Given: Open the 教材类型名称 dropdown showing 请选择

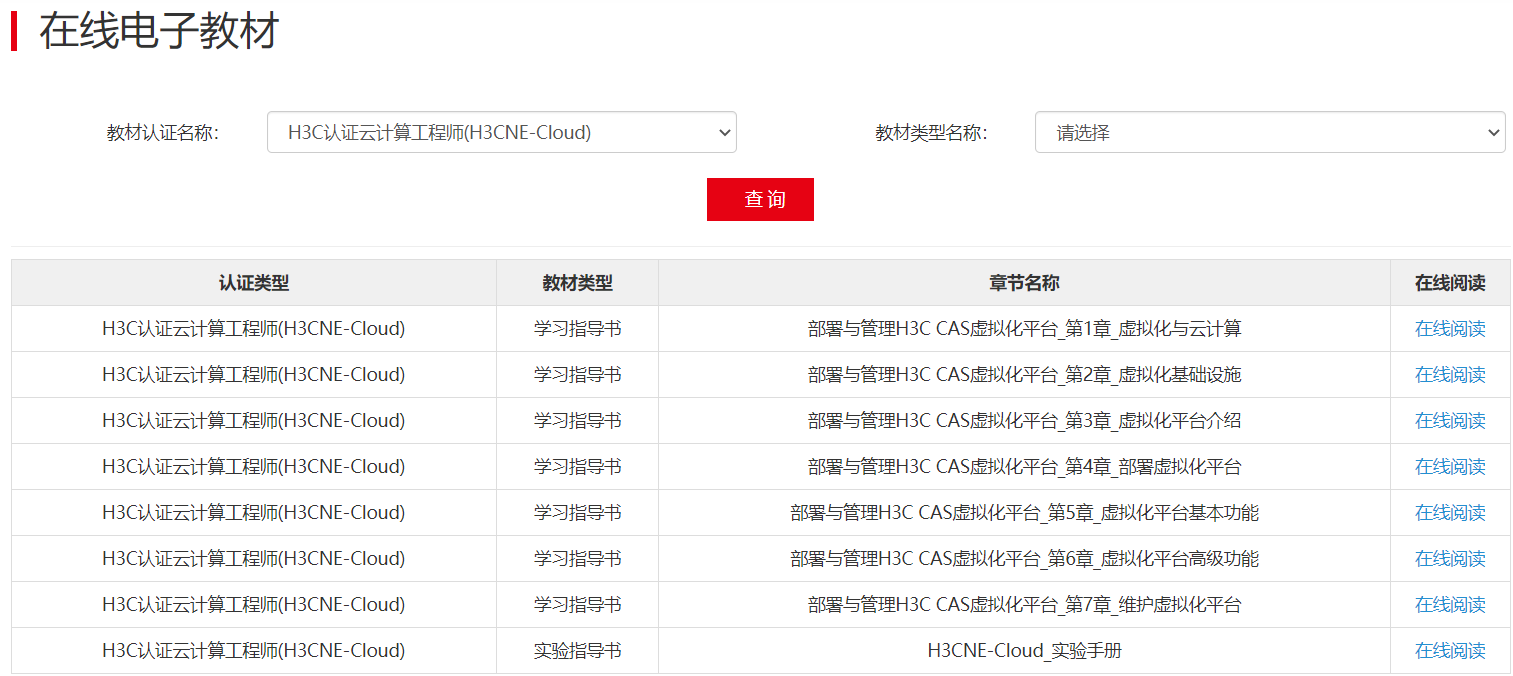Looking at the screenshot, I should click(x=1270, y=132).
